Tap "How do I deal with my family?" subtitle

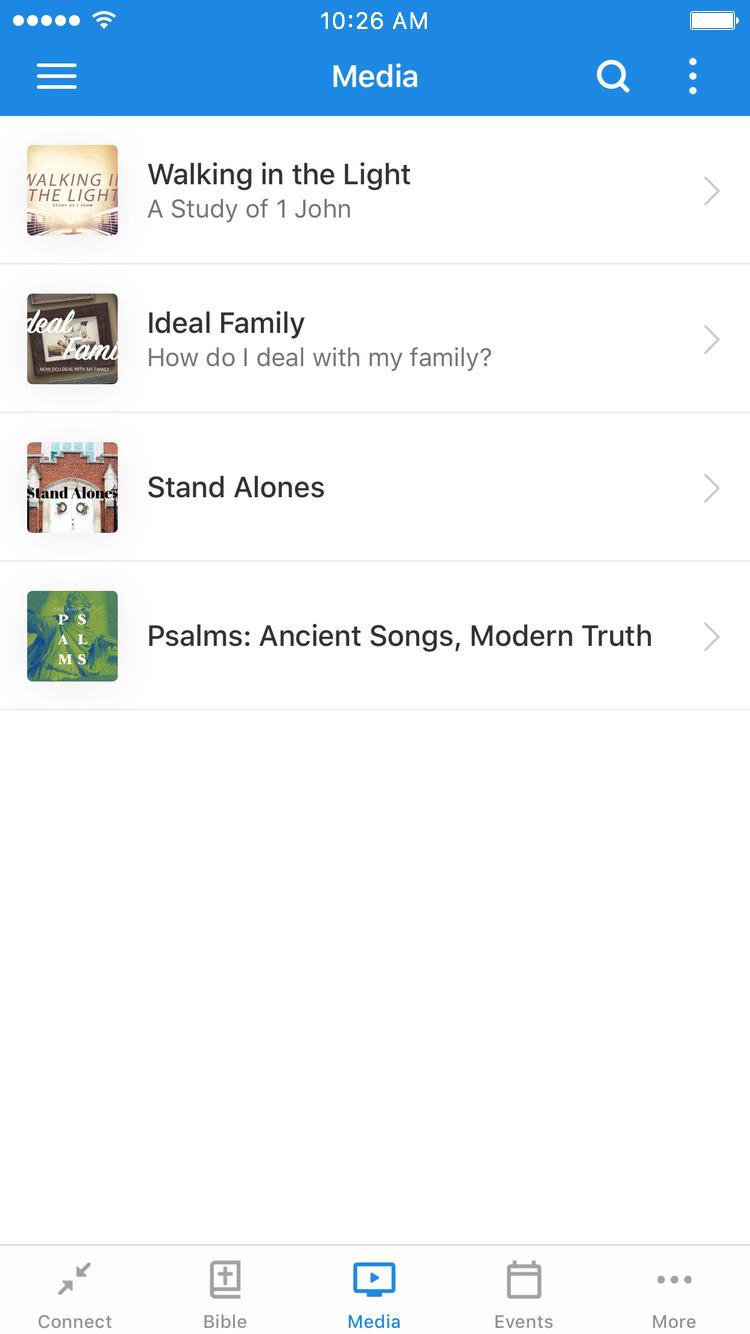point(319,357)
